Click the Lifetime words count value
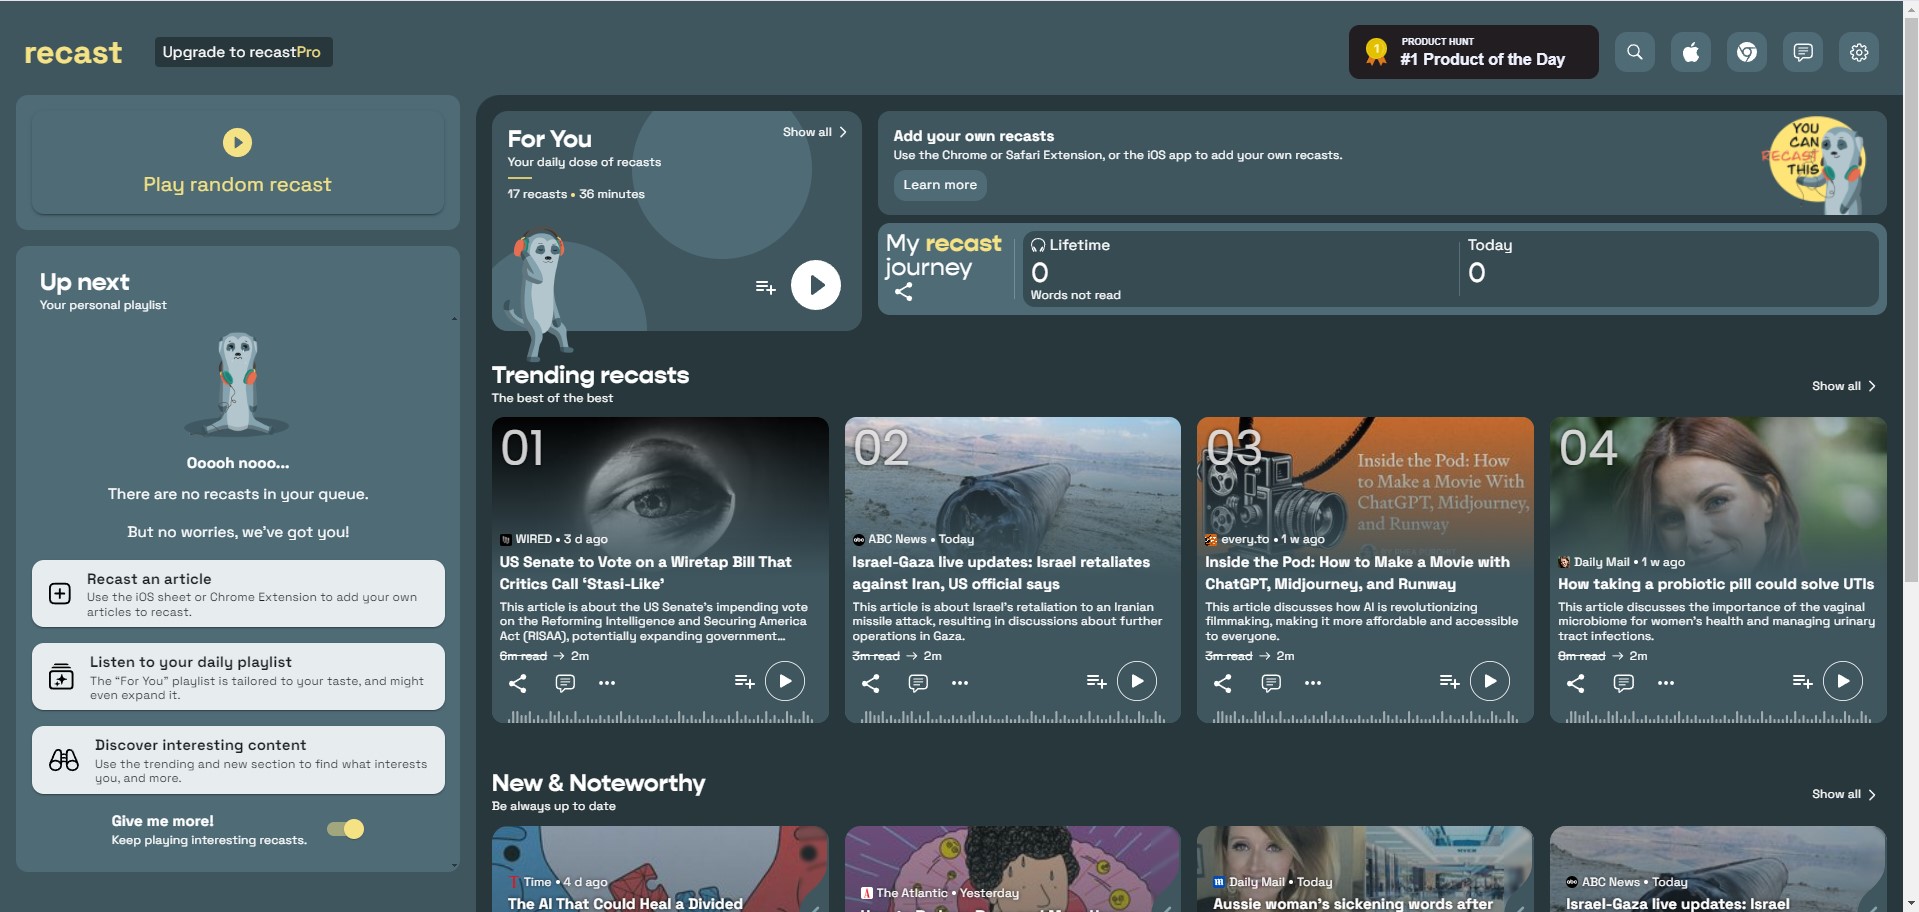This screenshot has height=912, width=1919. click(1040, 273)
